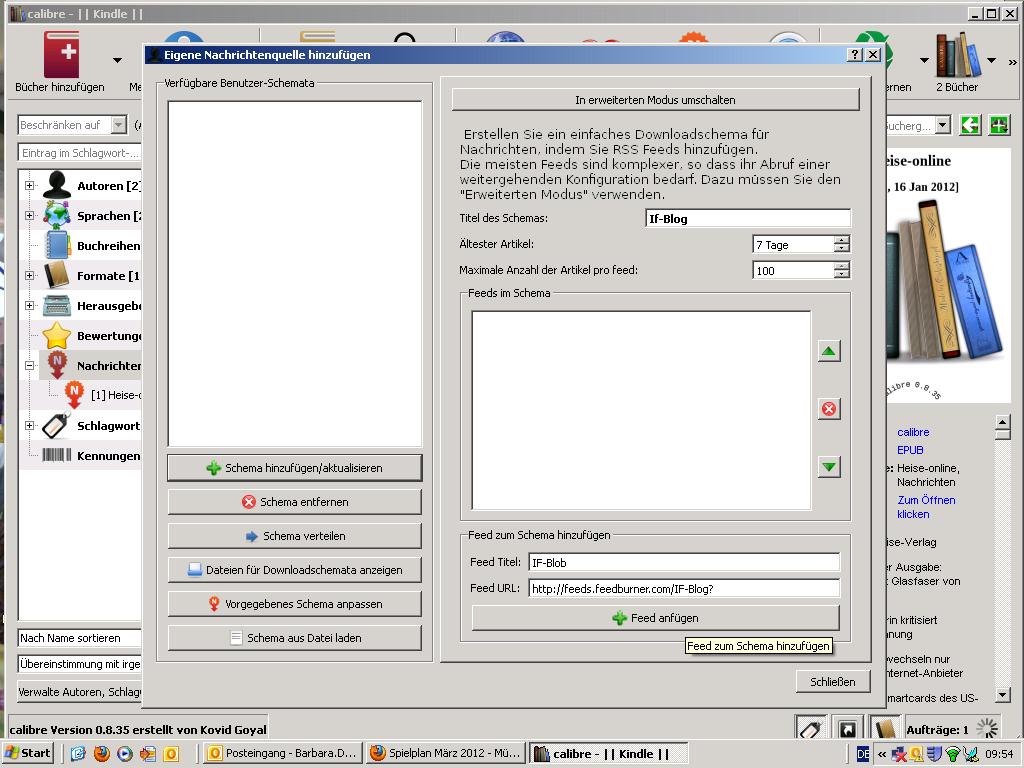Increase the Ältester Artikel value
The image size is (1024, 768).
pos(842,240)
